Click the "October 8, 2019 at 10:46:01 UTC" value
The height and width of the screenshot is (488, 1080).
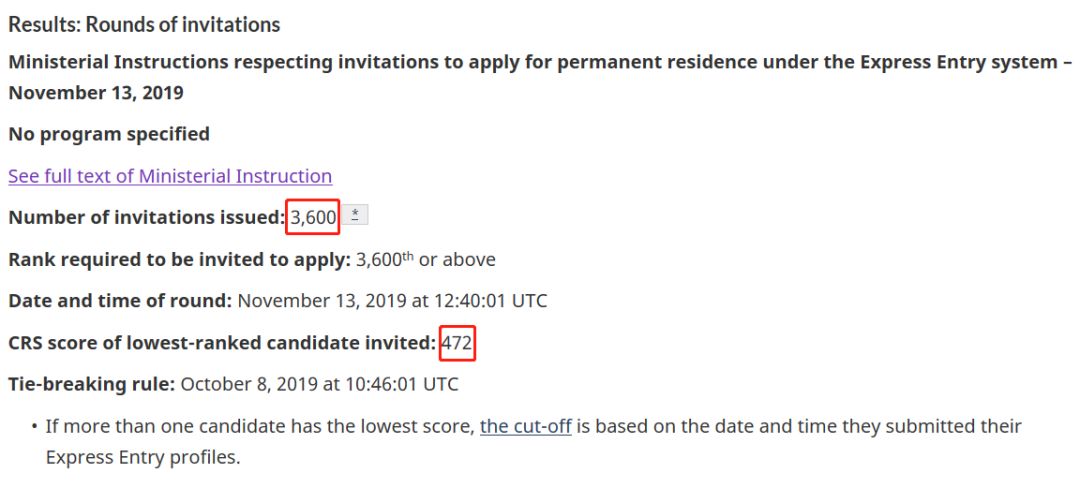tap(319, 384)
